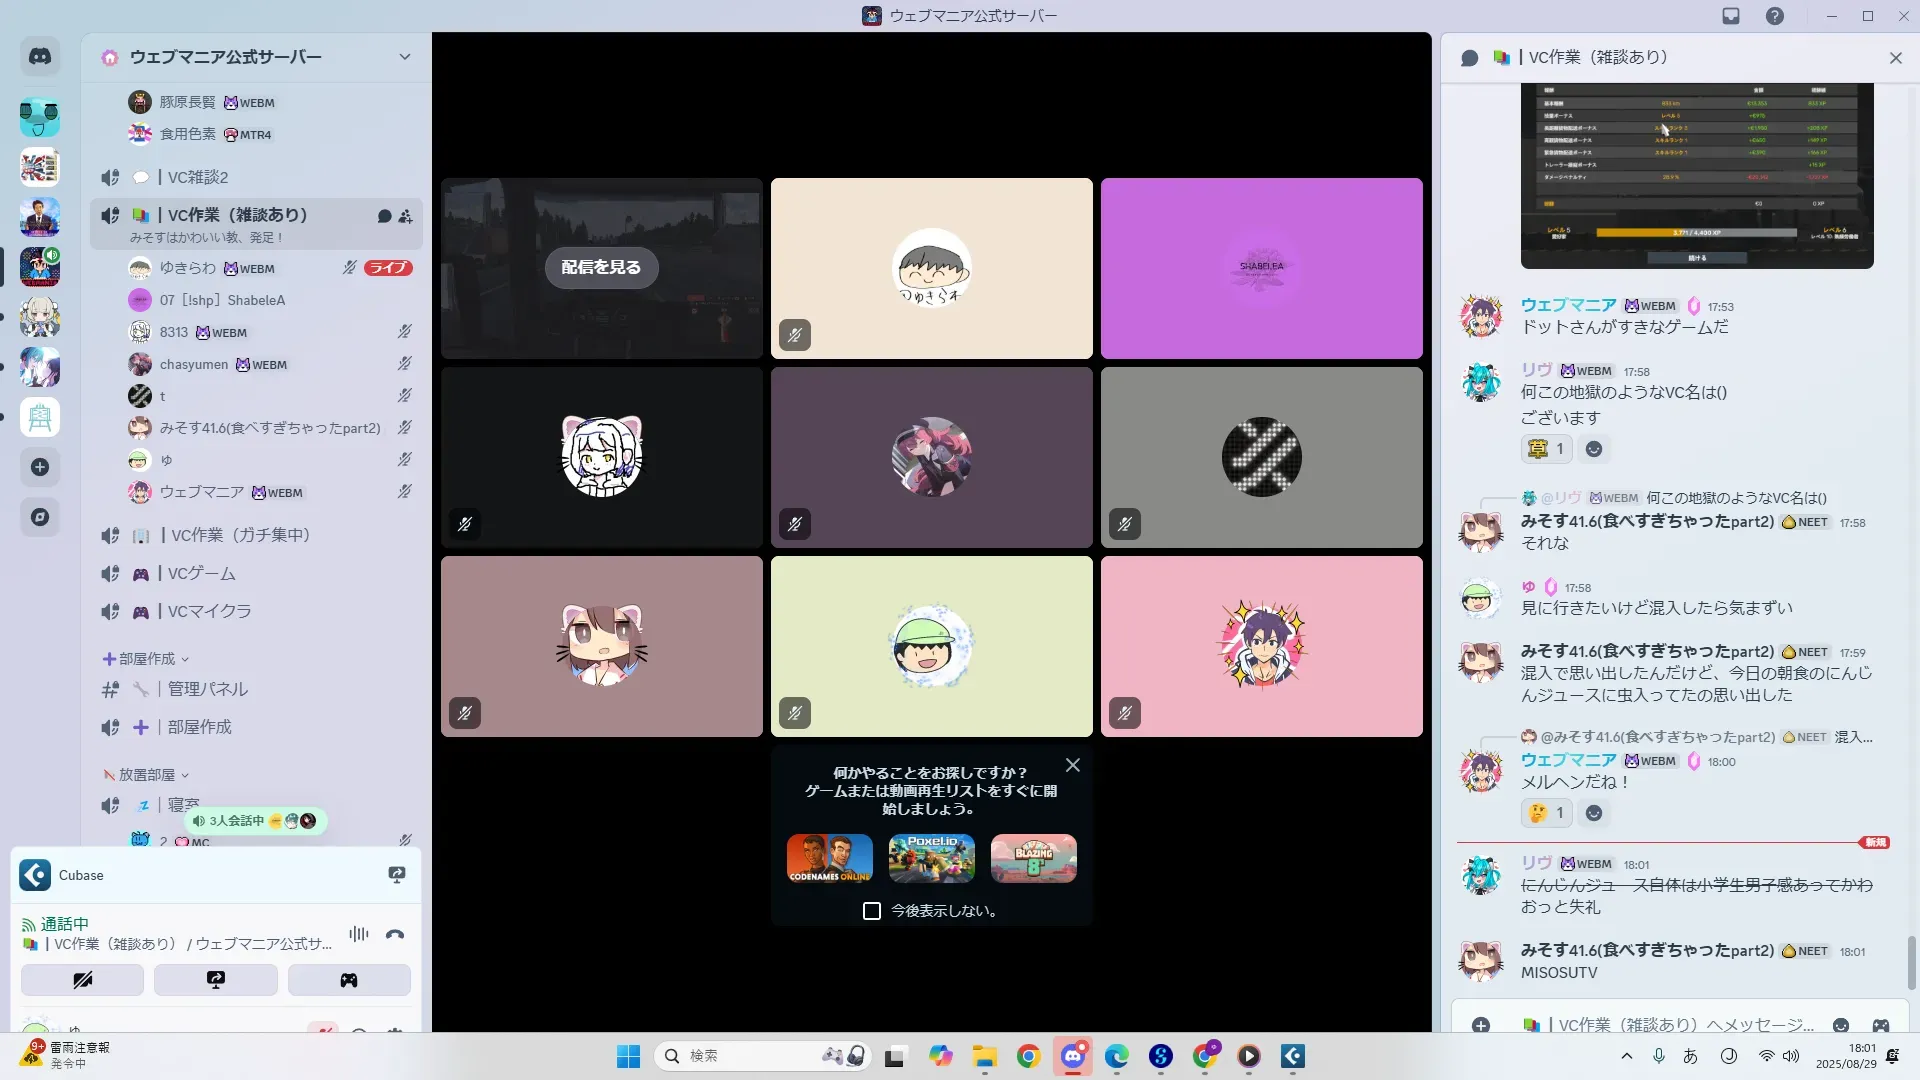Add a server with plus button
This screenshot has width=1920, height=1080.
pyautogui.click(x=40, y=467)
